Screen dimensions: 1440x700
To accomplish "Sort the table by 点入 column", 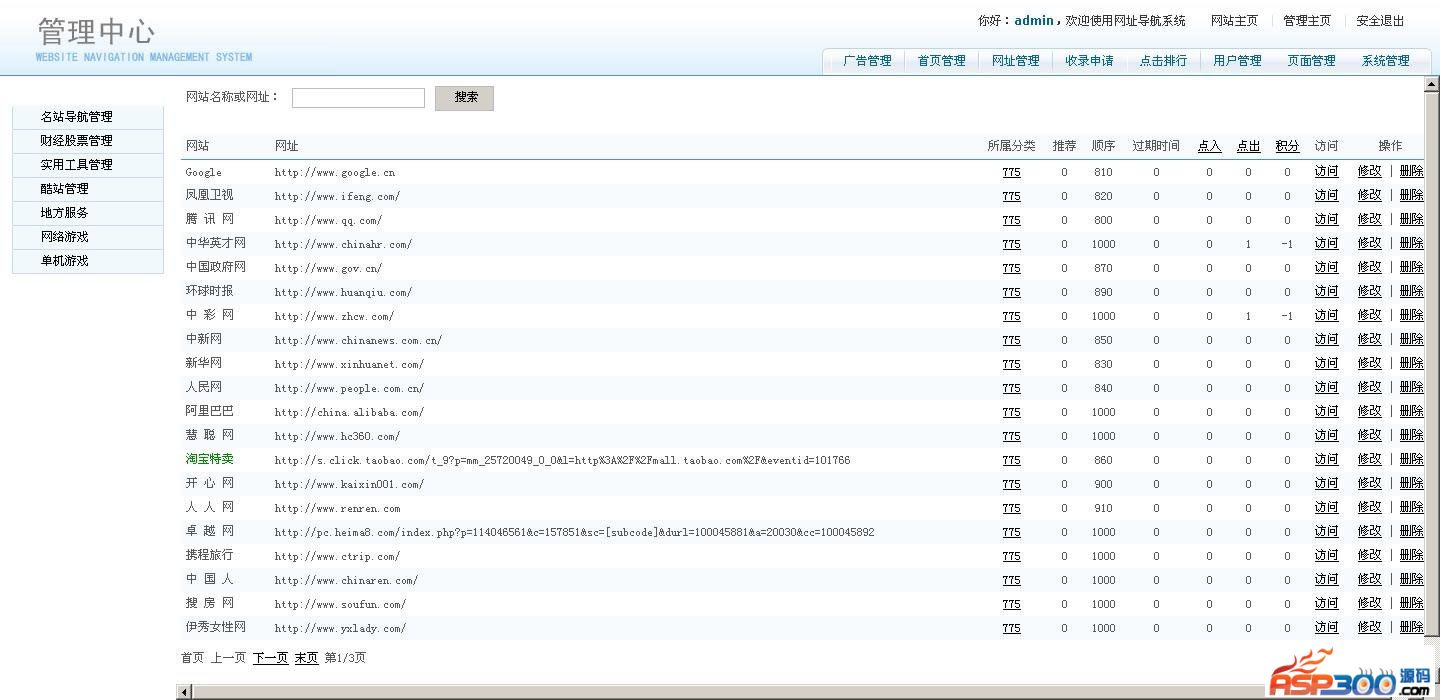I will point(1209,146).
